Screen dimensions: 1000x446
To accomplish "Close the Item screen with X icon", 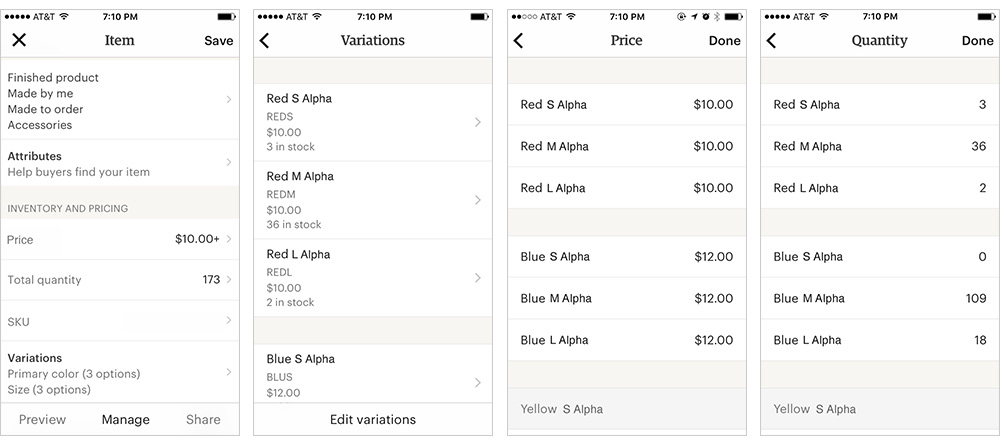I will click(19, 40).
